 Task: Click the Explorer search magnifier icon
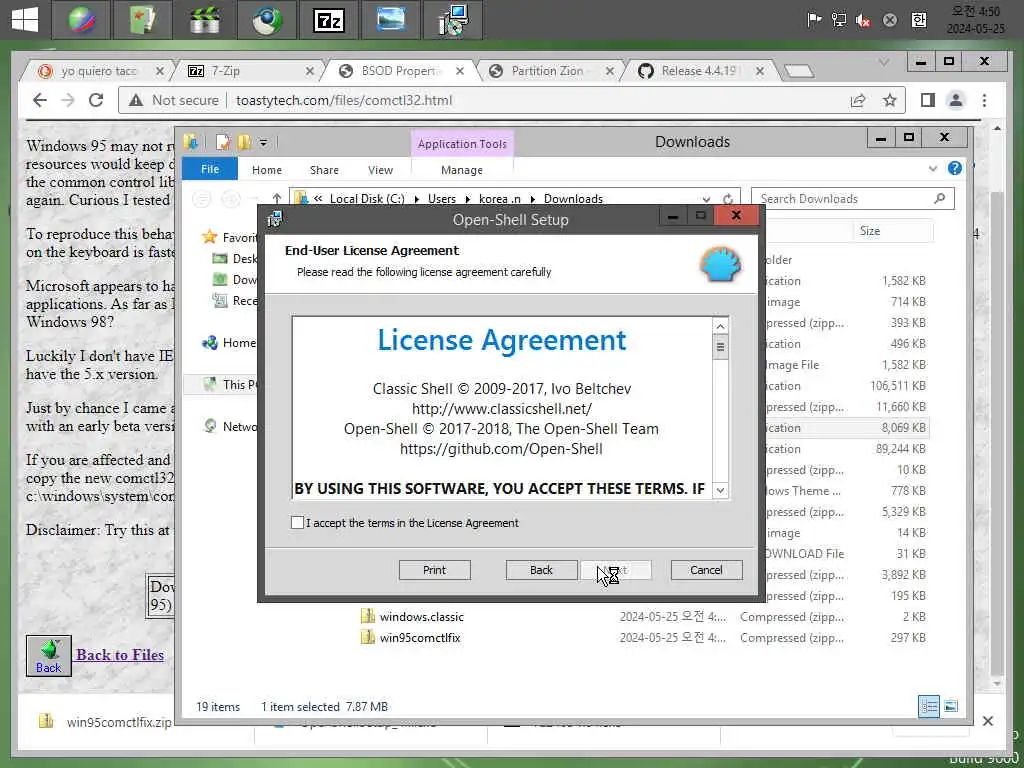(x=939, y=199)
